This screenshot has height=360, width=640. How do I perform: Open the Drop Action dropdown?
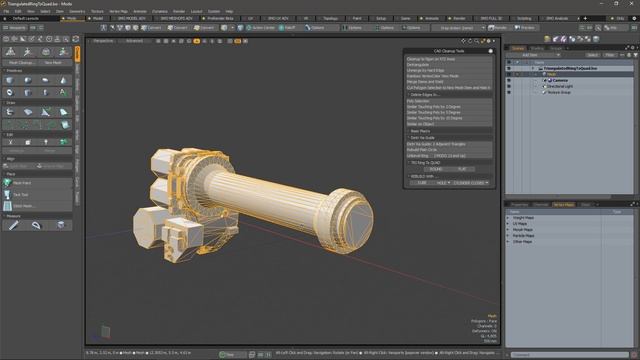458,28
